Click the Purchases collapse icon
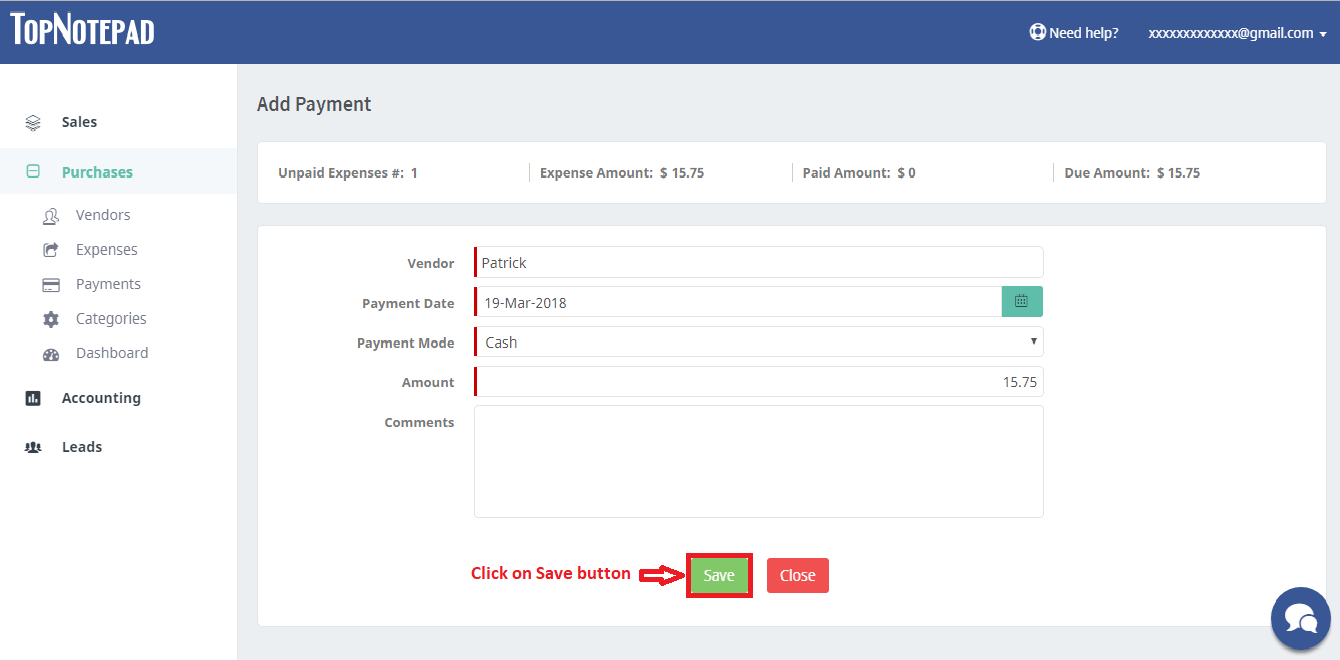 coord(33,172)
